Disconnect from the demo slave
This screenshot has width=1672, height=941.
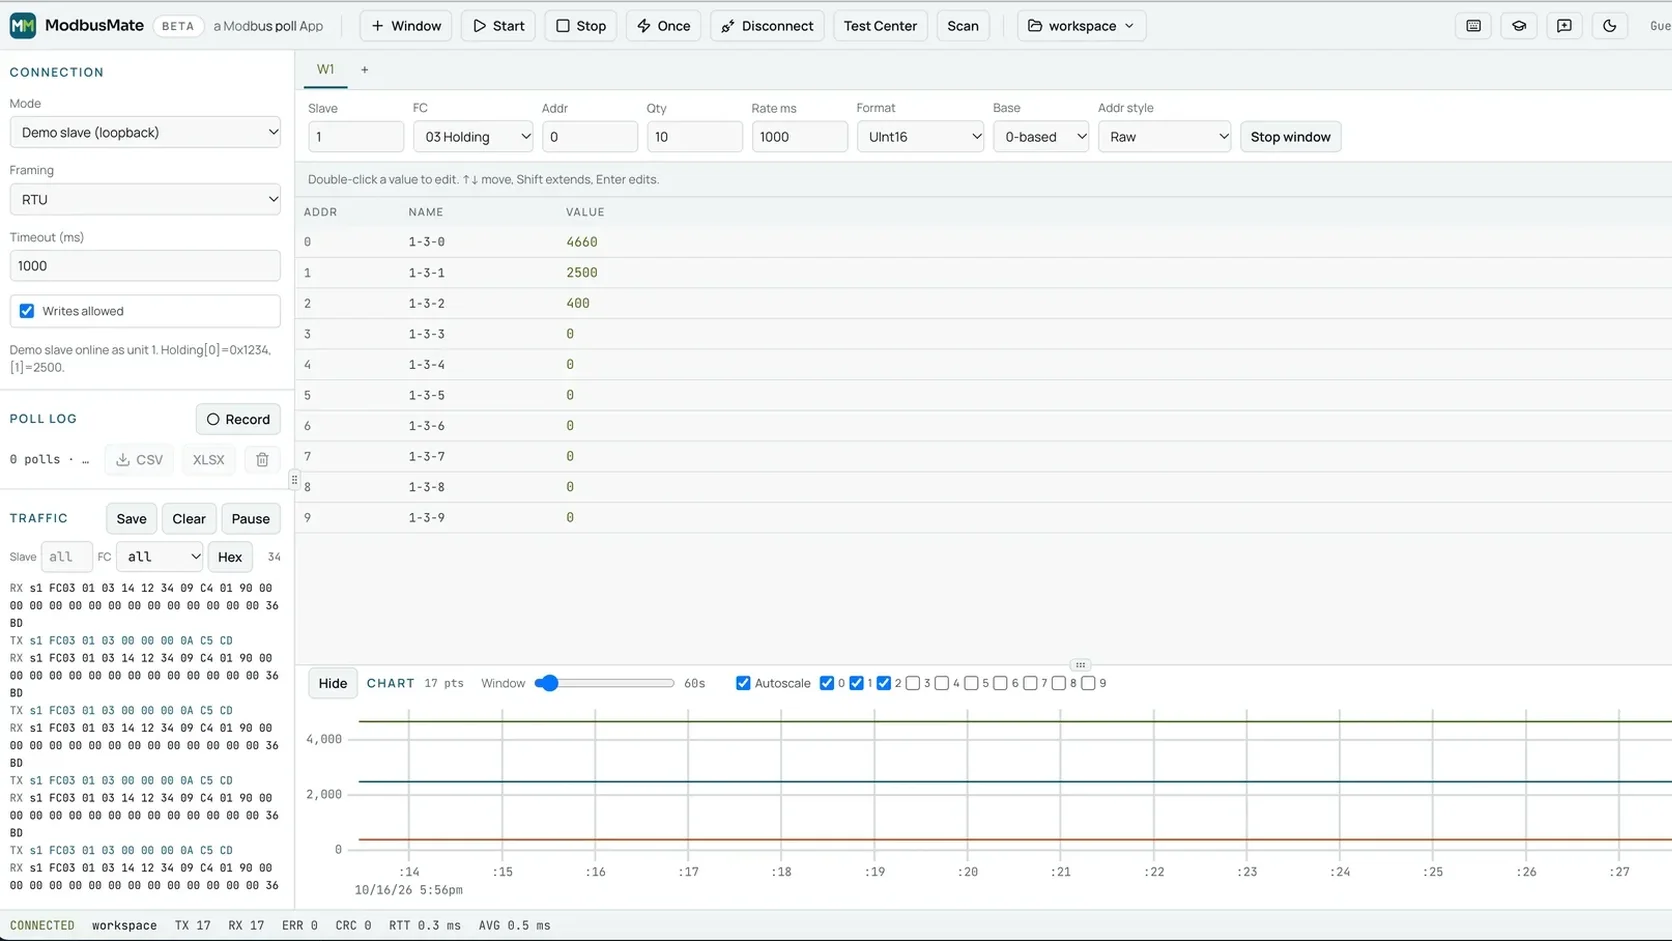click(767, 26)
